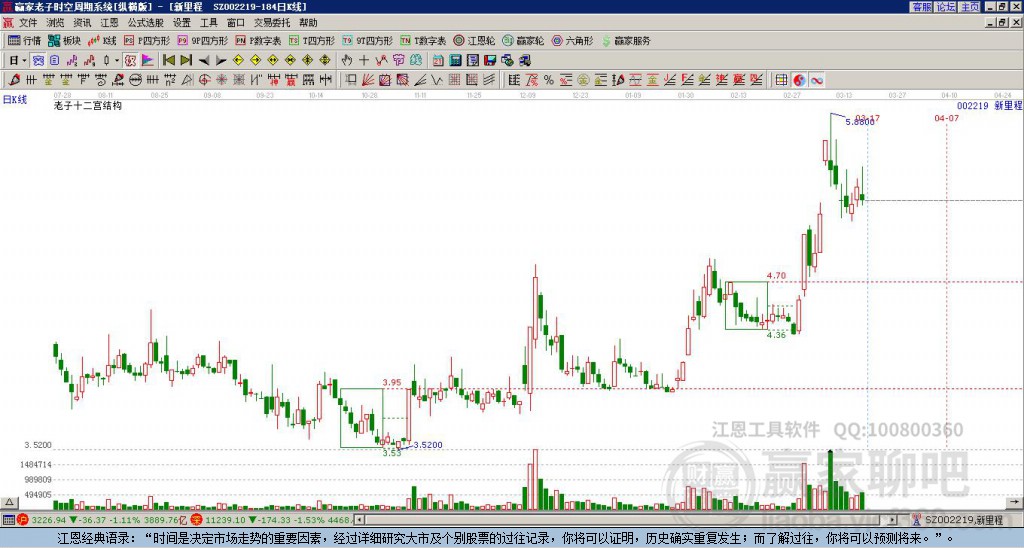The height and width of the screenshot is (548, 1024).
Task: Open the 交易委托 menu
Action: pyautogui.click(x=272, y=22)
